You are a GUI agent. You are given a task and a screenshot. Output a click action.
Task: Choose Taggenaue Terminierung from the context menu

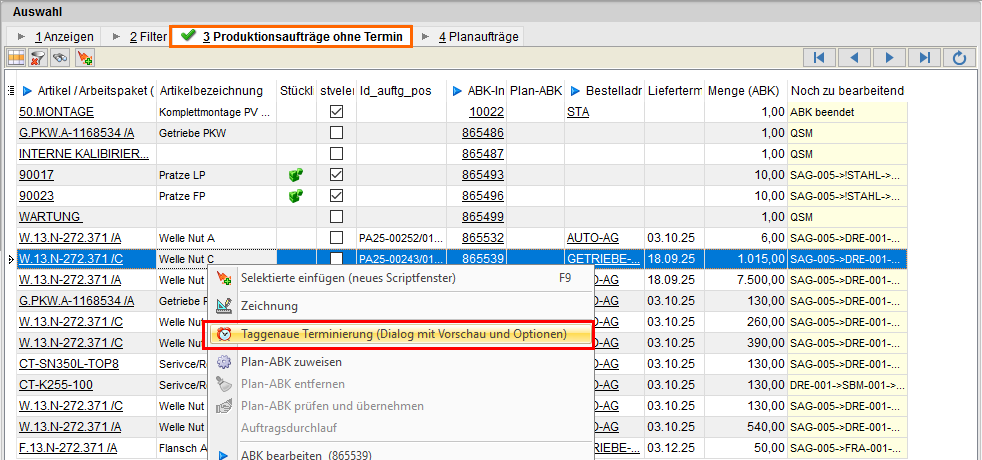404,333
